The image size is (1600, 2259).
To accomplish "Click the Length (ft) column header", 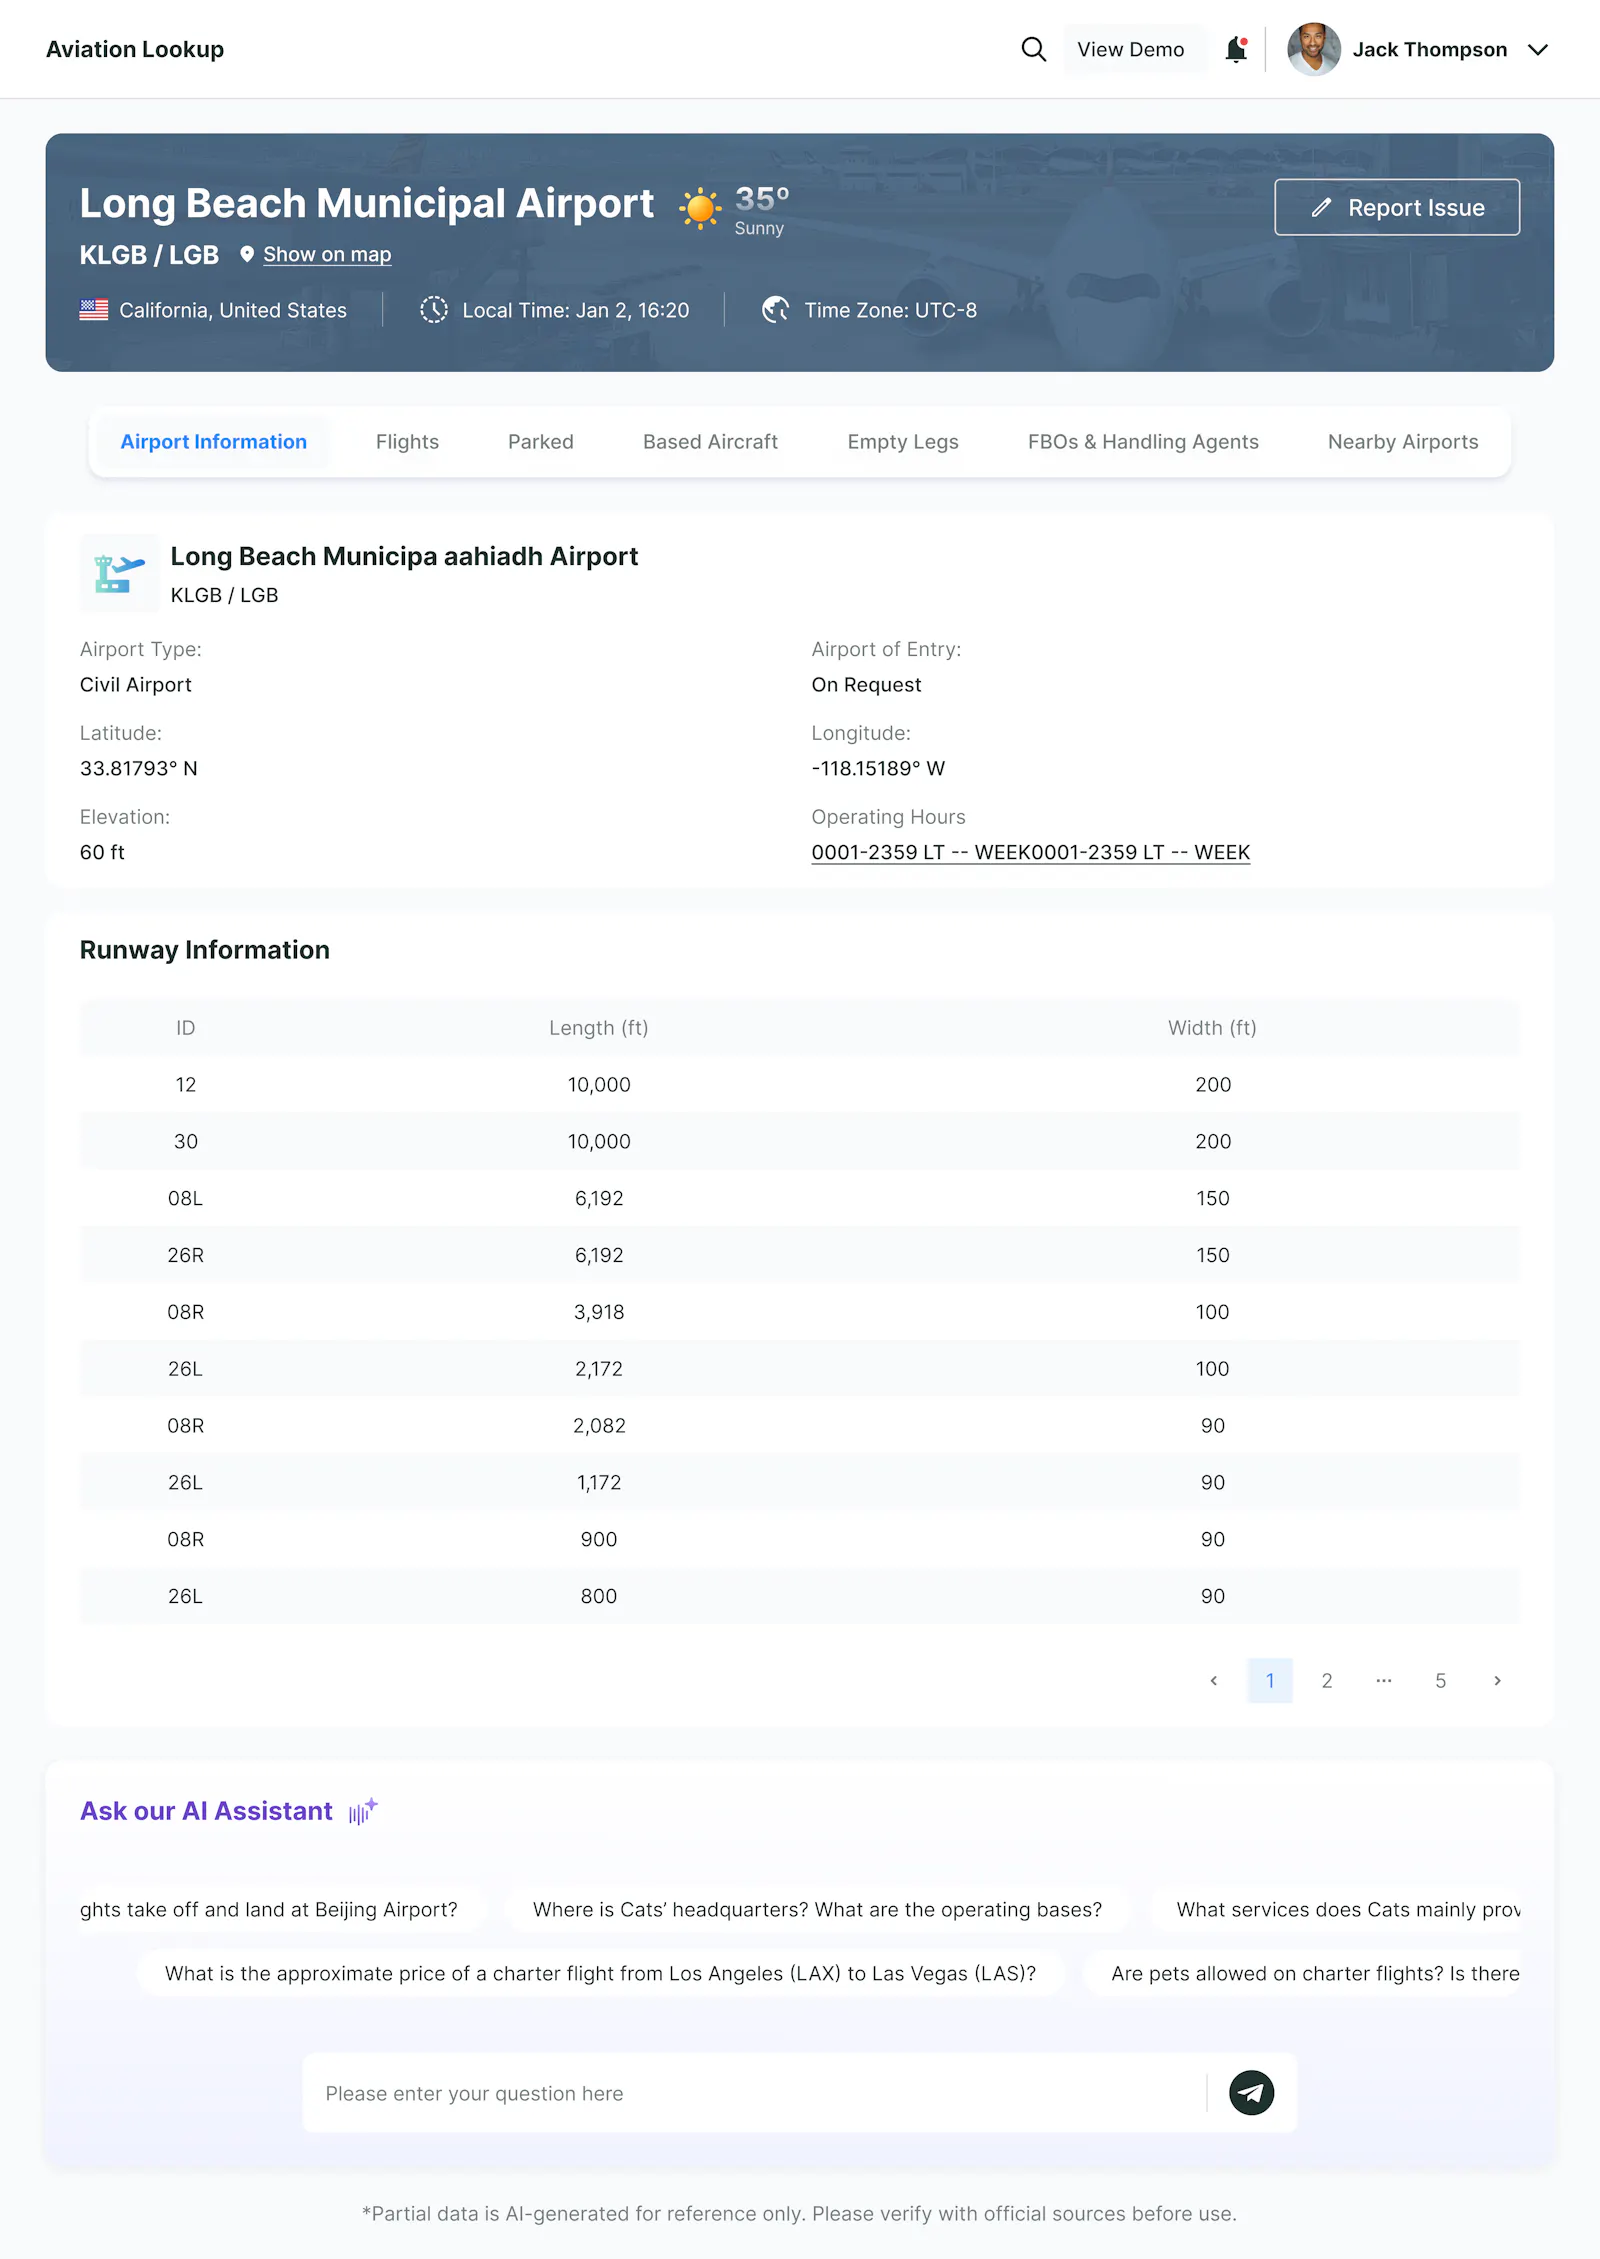I will pos(598,1028).
